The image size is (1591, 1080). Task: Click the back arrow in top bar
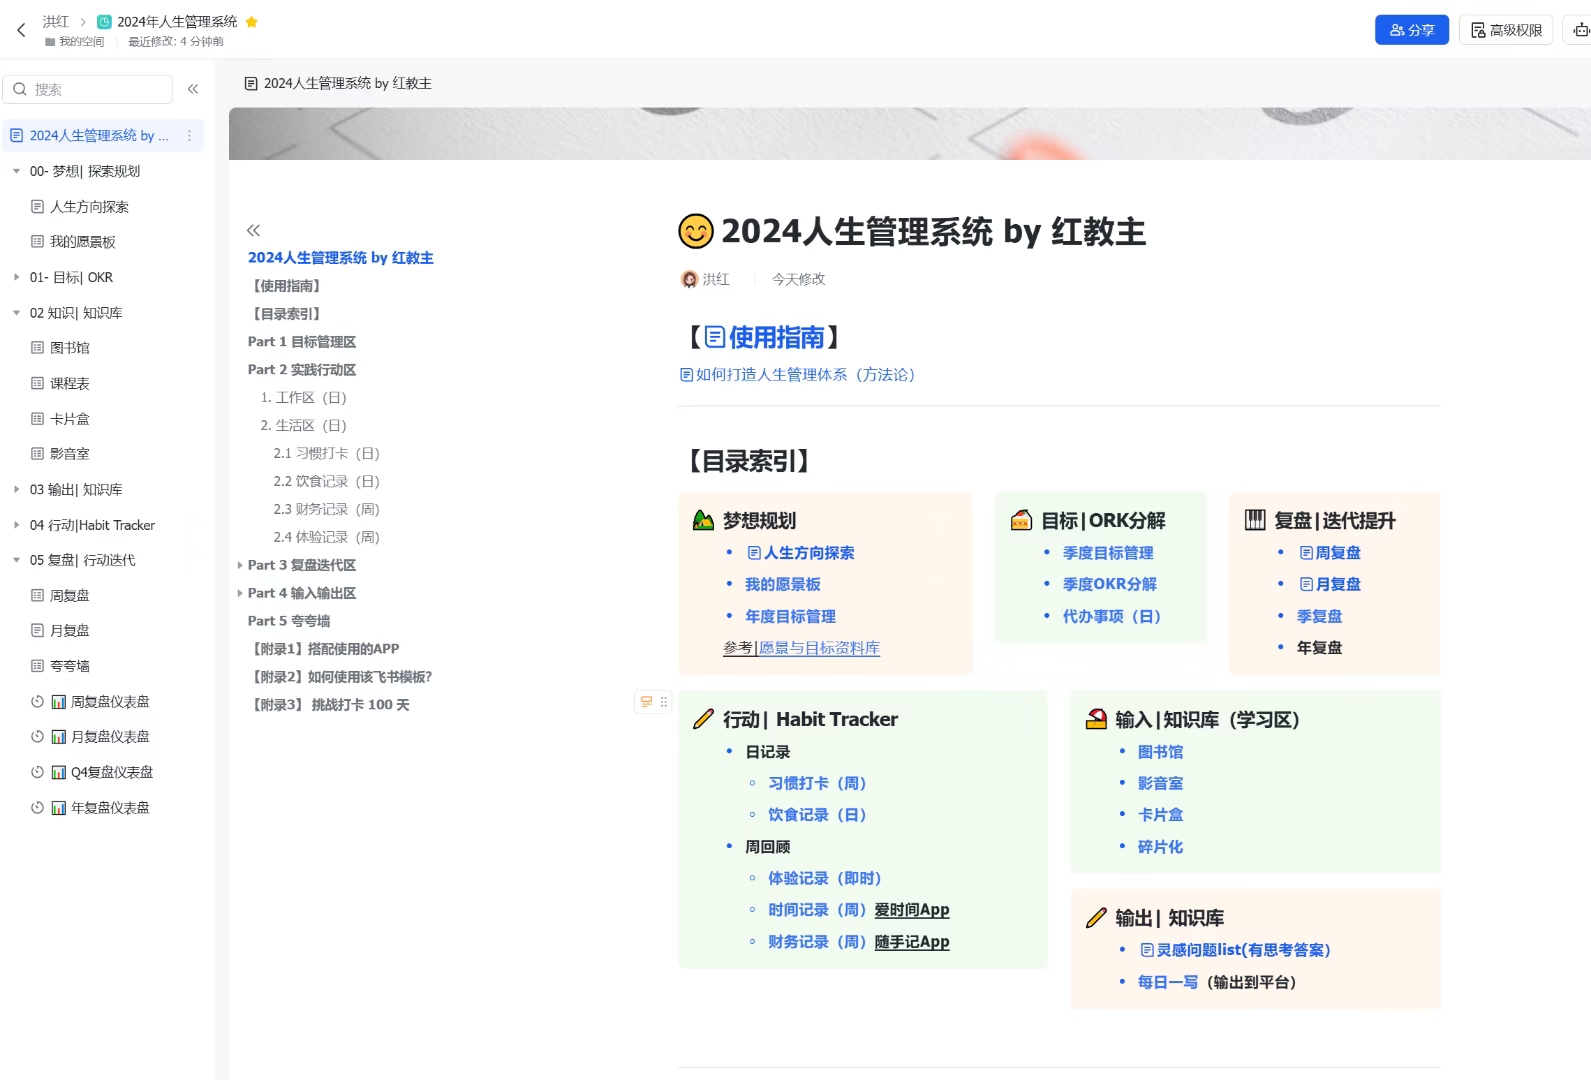(x=21, y=30)
